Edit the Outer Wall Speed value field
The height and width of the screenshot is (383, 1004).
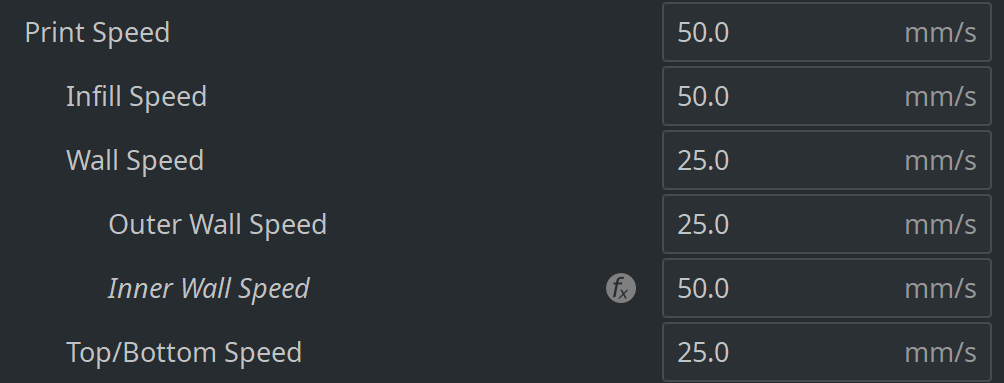(827, 224)
